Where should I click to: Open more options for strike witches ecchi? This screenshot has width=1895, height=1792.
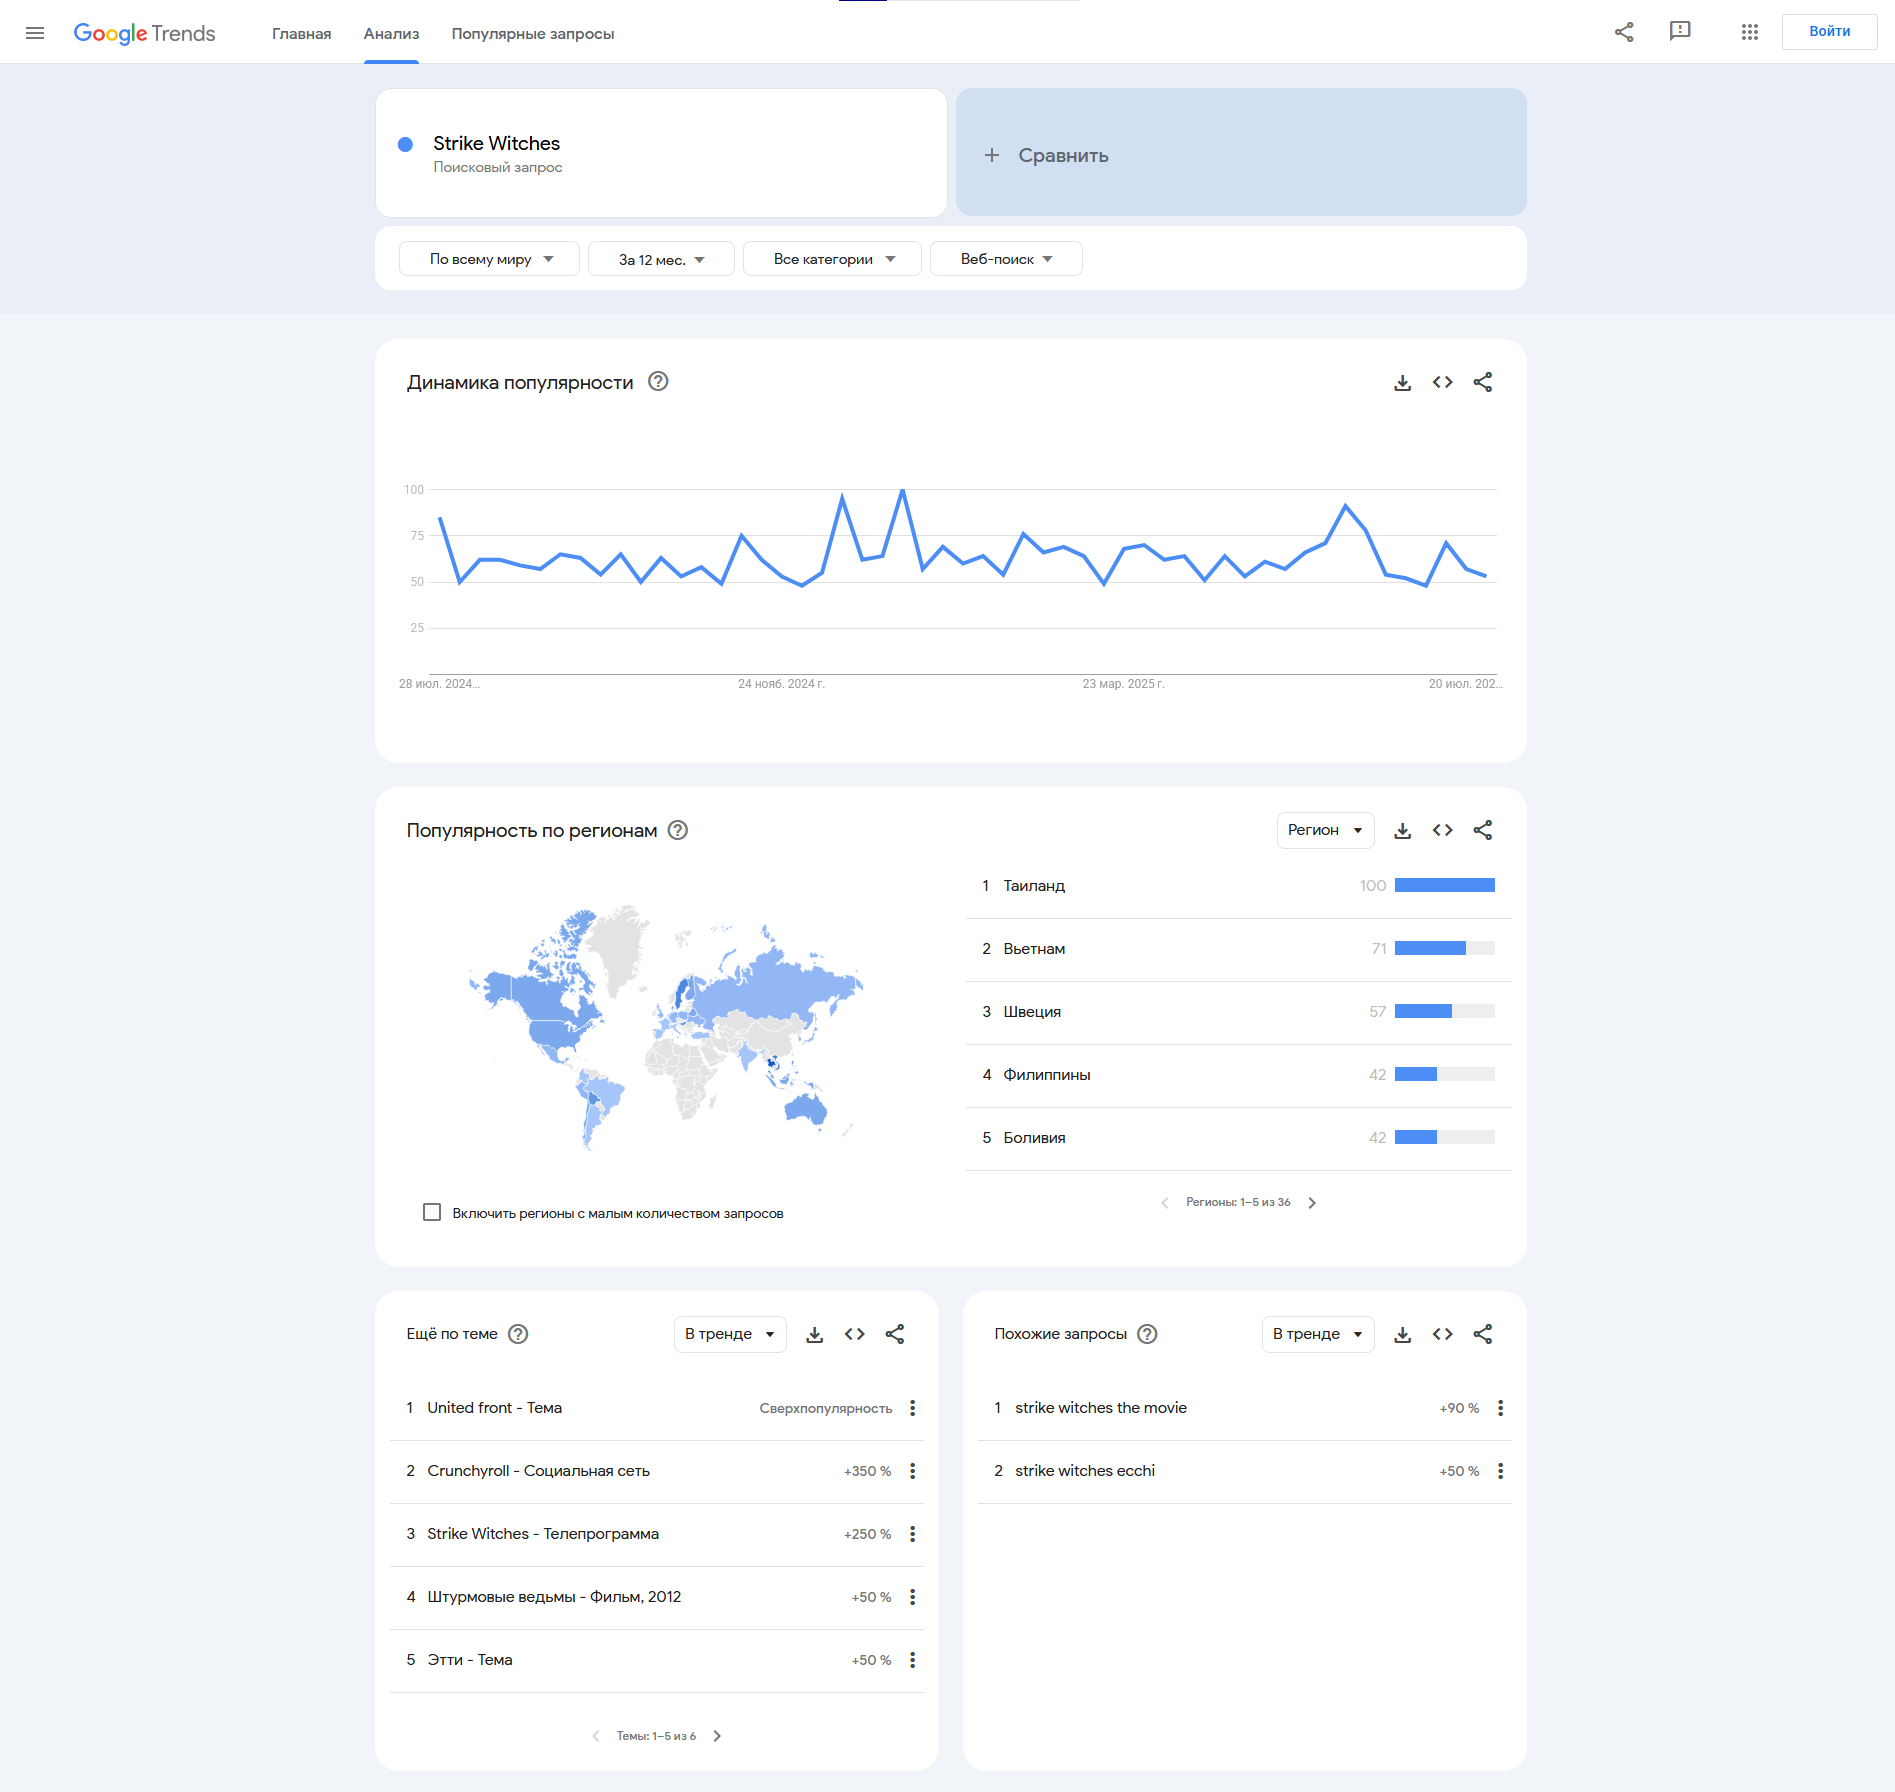click(1501, 1471)
